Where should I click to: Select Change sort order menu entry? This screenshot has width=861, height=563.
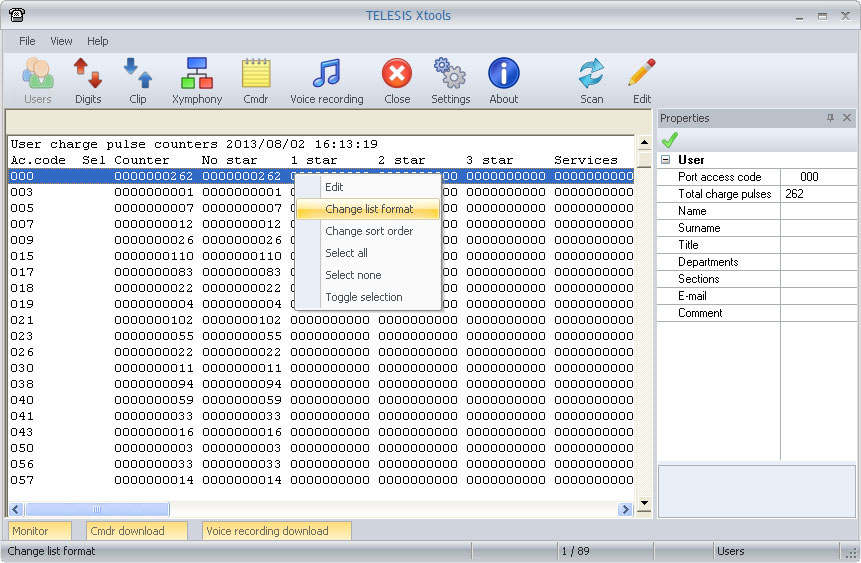[368, 231]
